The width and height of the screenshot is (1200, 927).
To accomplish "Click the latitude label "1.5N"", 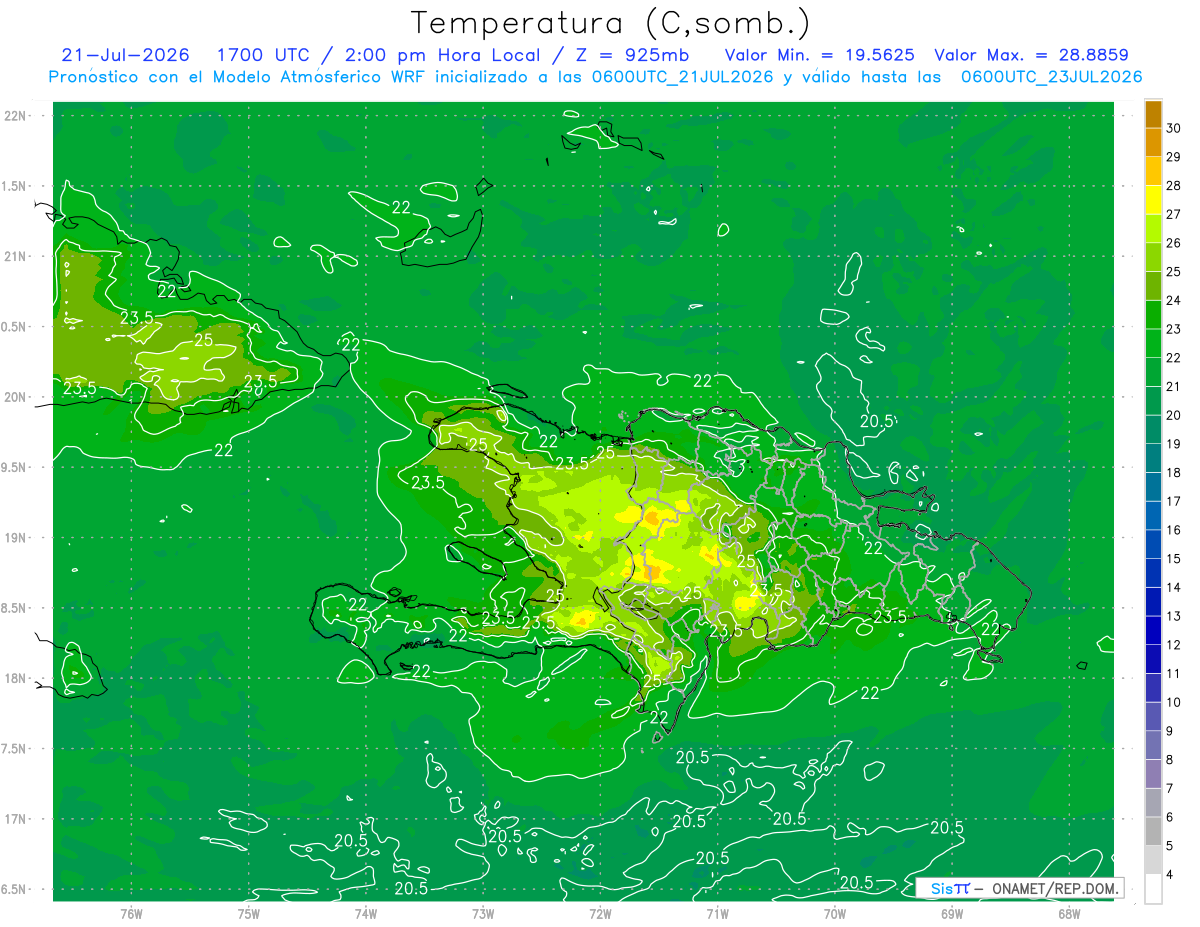I will (15, 186).
